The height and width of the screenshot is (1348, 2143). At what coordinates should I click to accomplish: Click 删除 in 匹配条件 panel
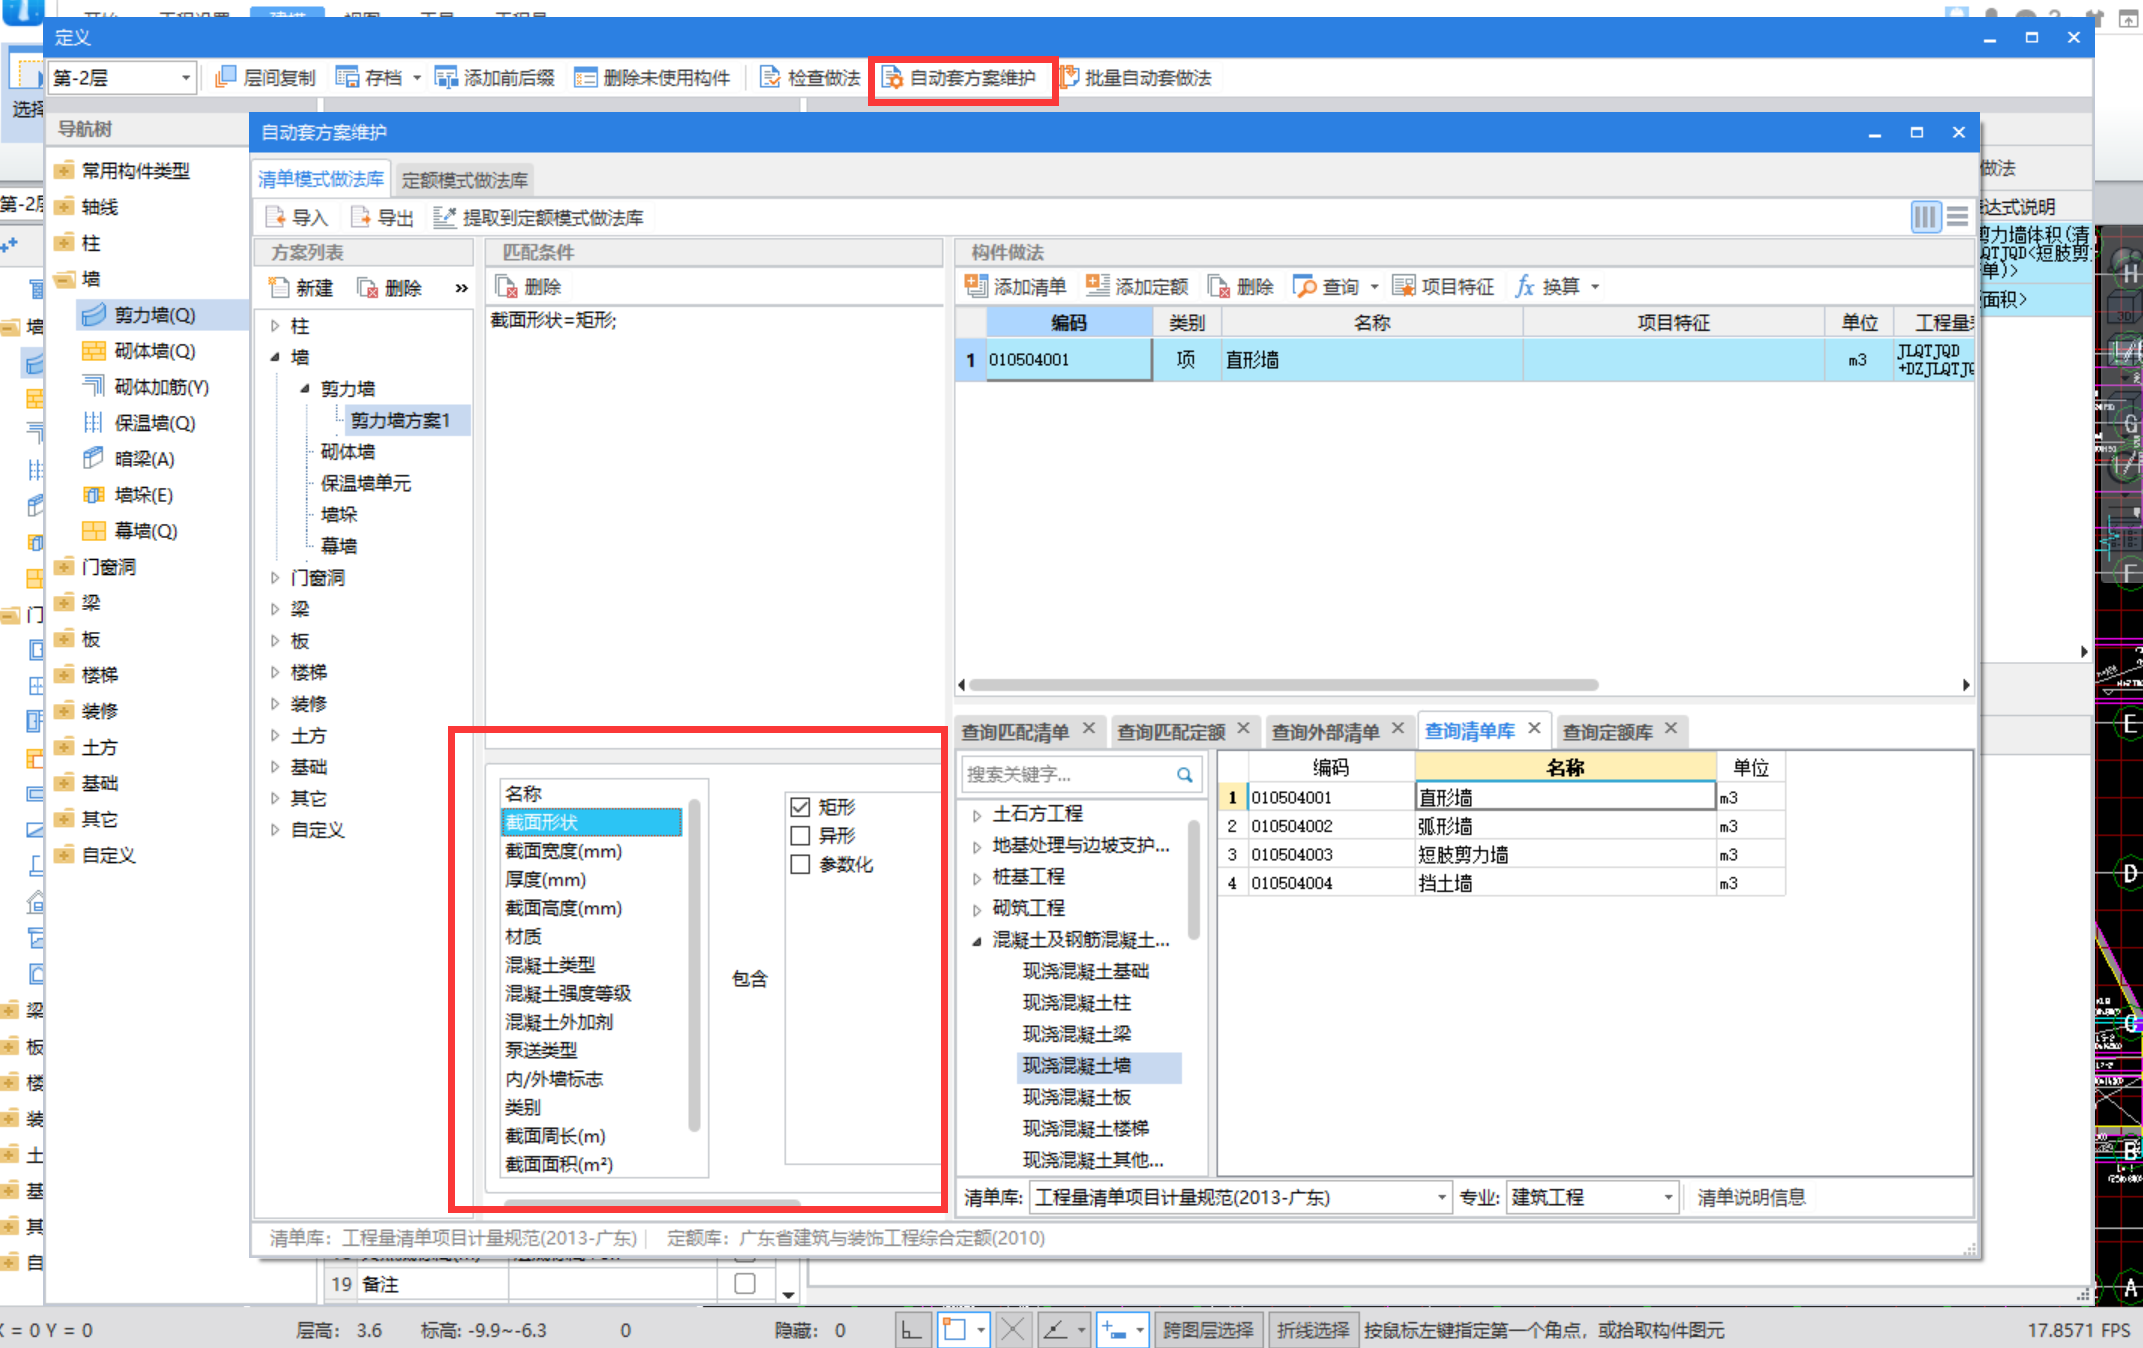point(529,287)
